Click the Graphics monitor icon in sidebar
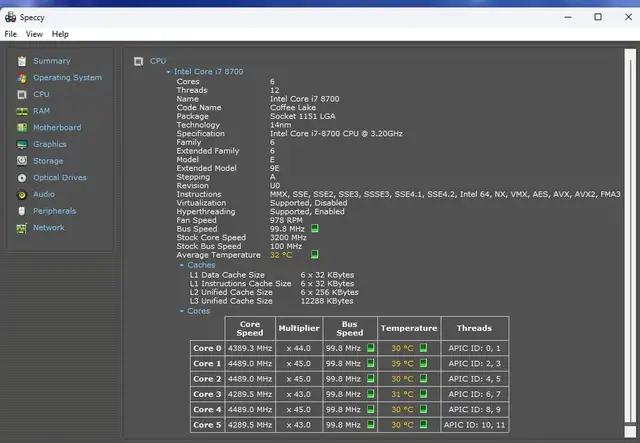The height and width of the screenshot is (443, 640). point(22,145)
